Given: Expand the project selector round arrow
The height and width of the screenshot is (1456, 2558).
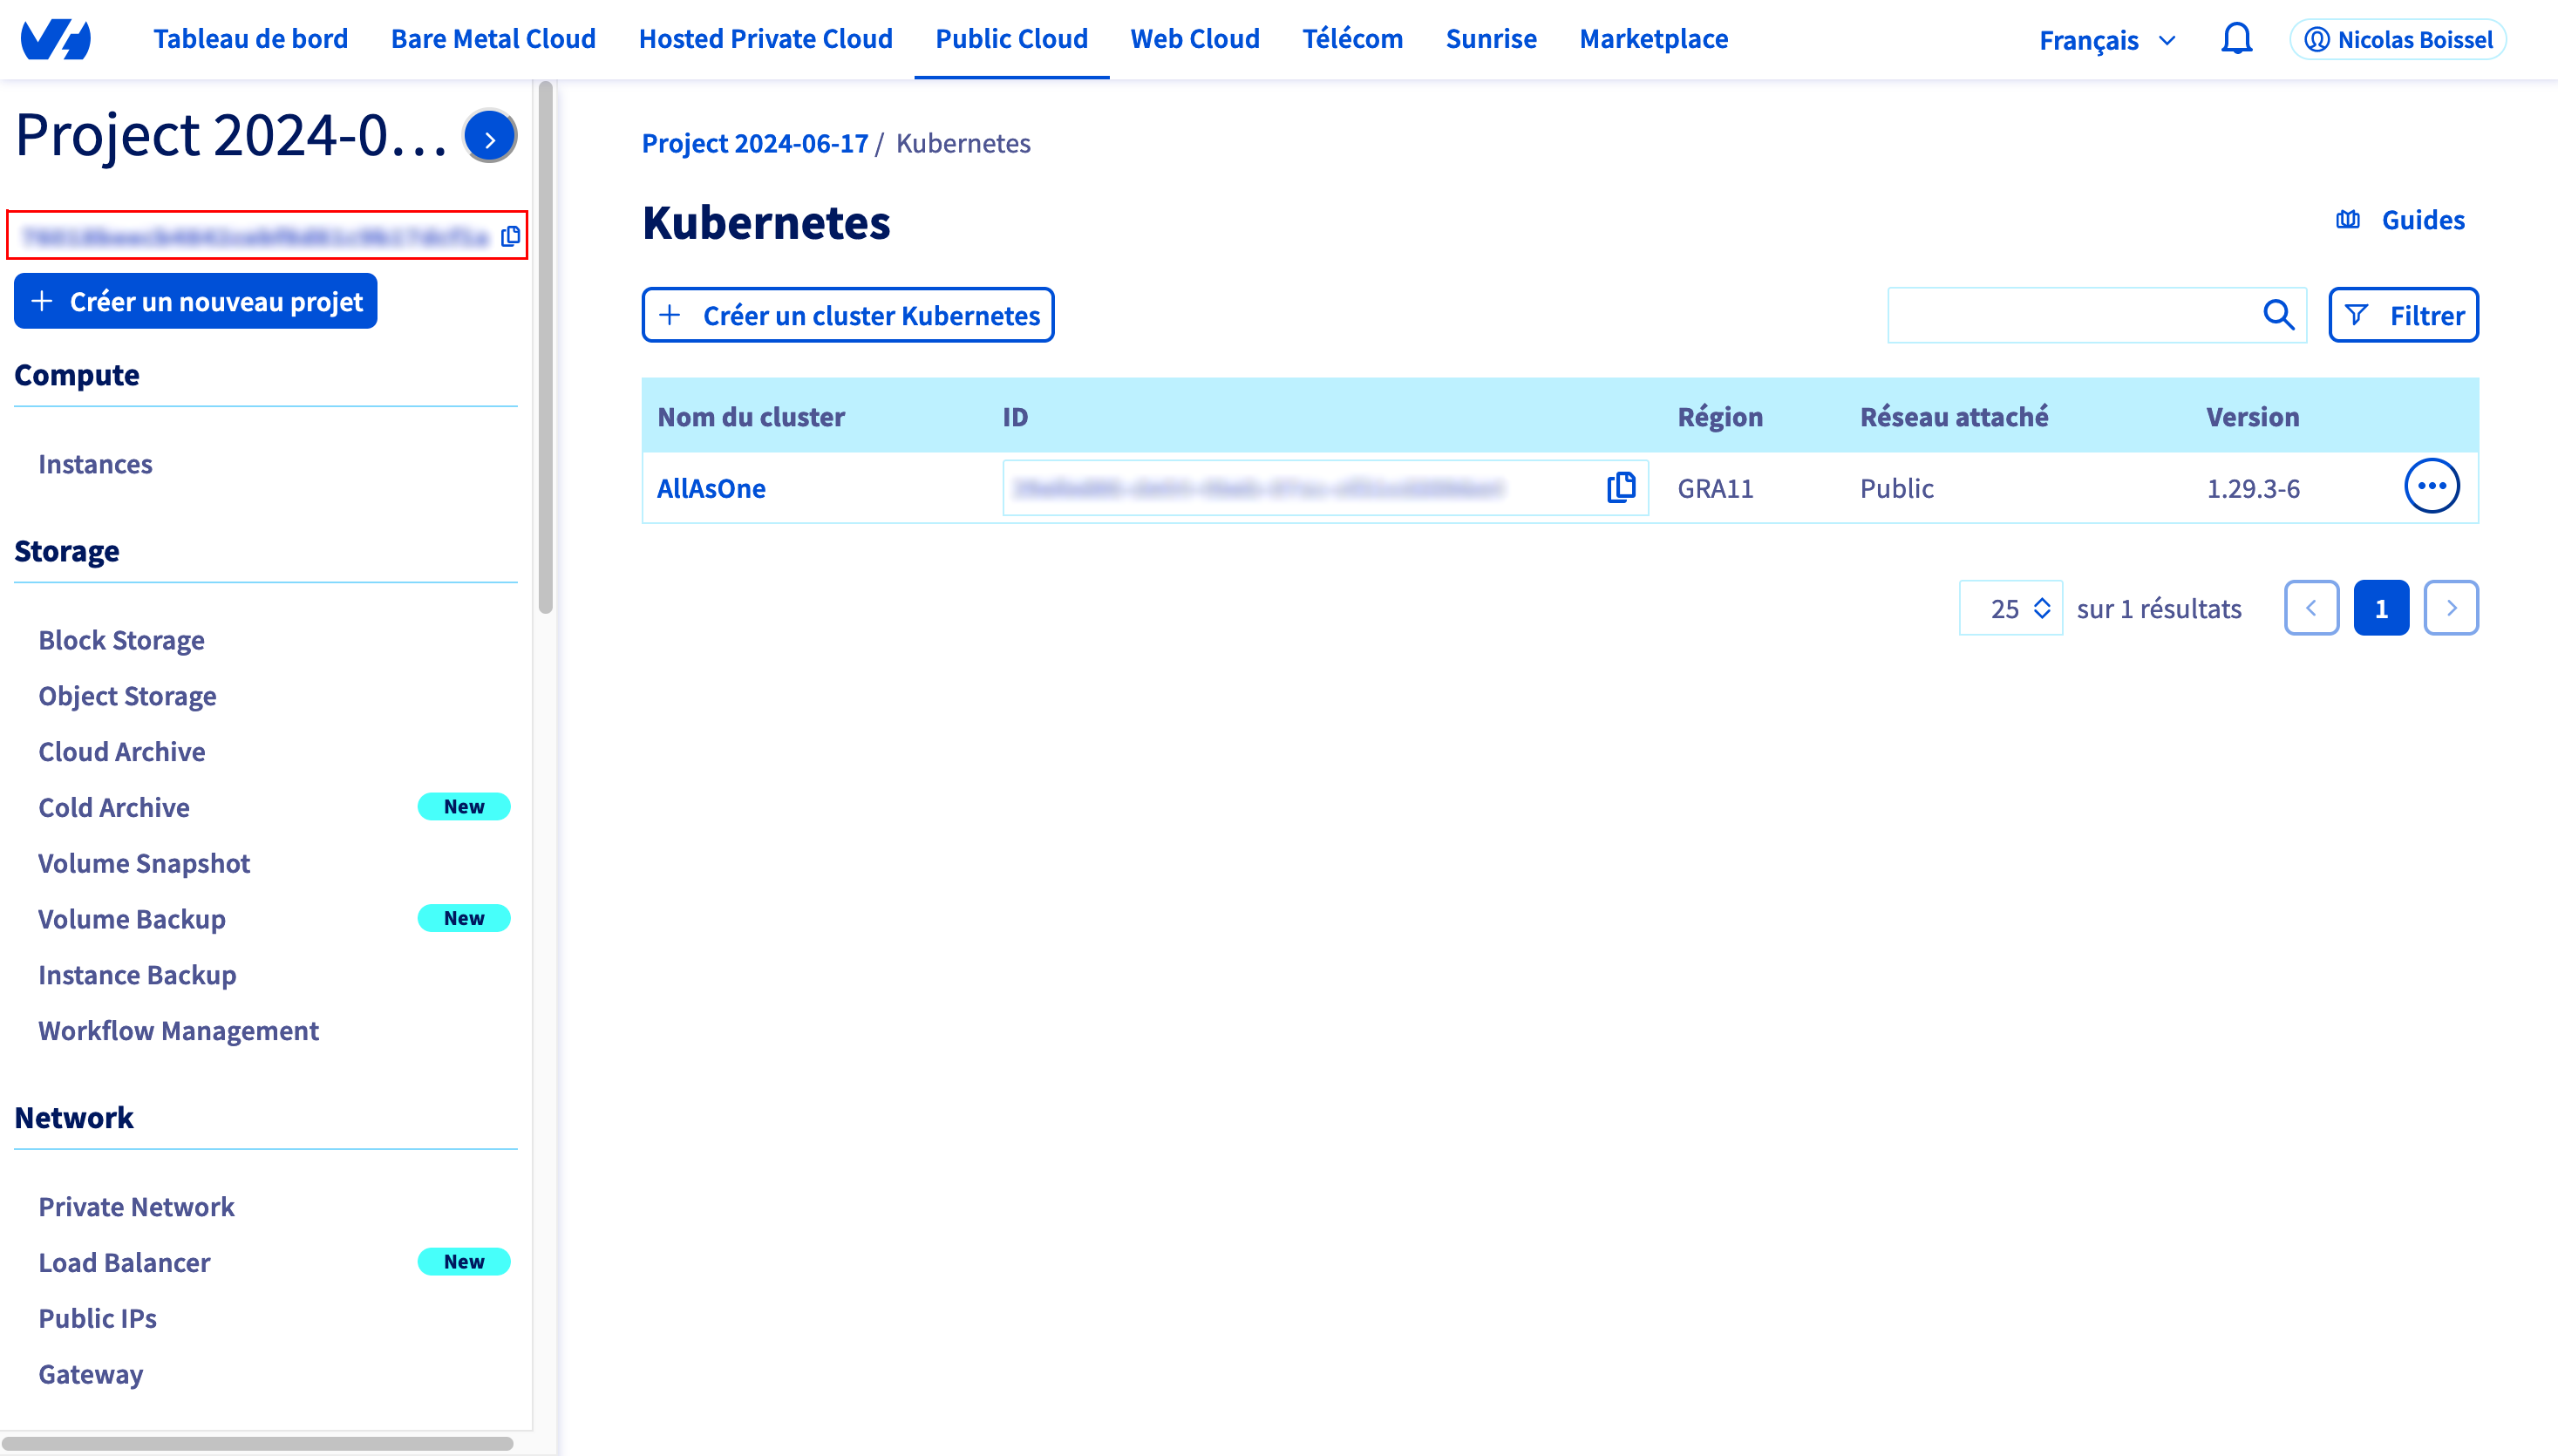Looking at the screenshot, I should 489,137.
